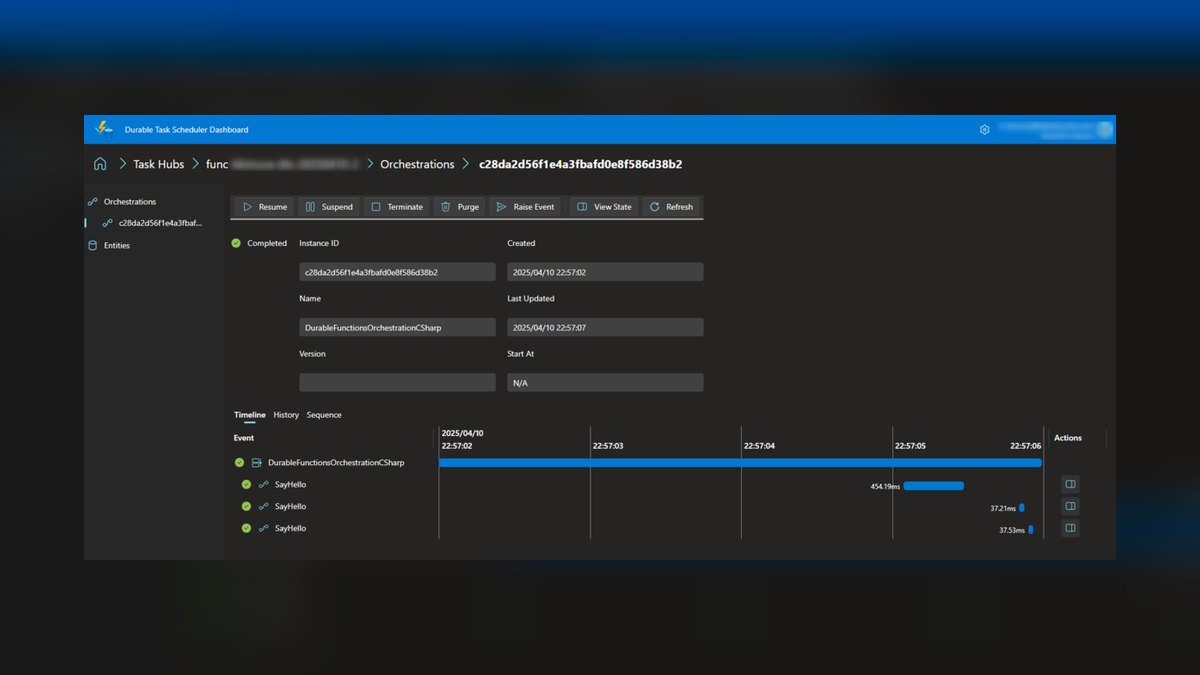Open the blurred func task hub breadcrumb
The width and height of the screenshot is (1200, 675).
[x=283, y=164]
